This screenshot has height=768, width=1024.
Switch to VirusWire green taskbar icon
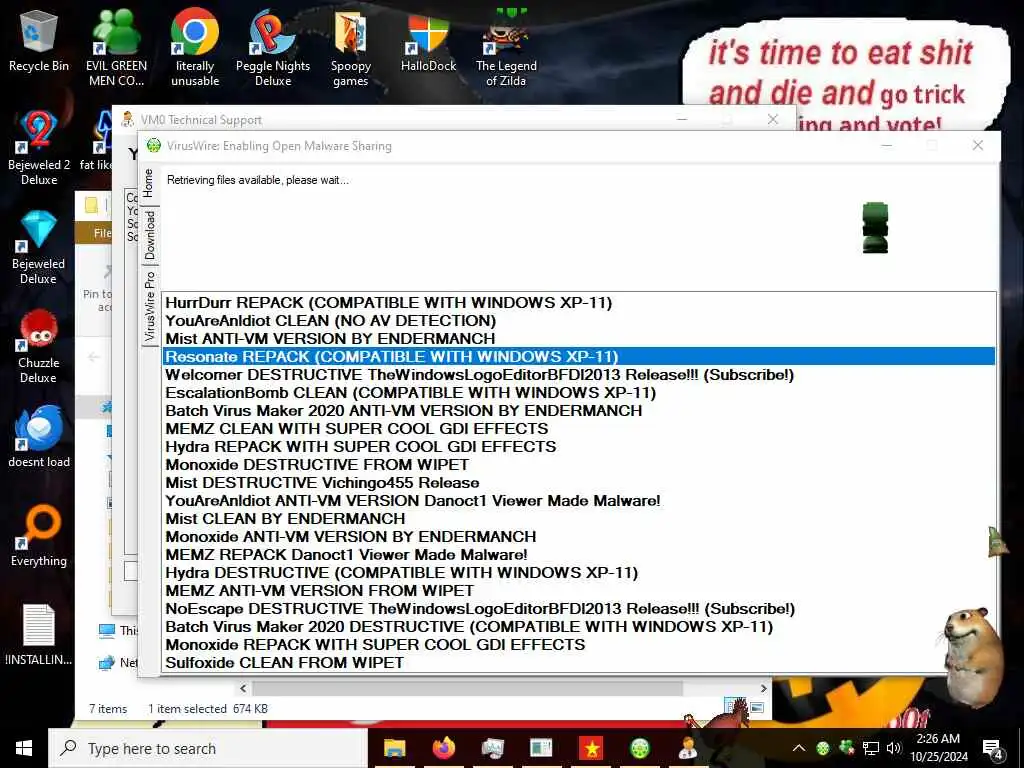pos(639,748)
